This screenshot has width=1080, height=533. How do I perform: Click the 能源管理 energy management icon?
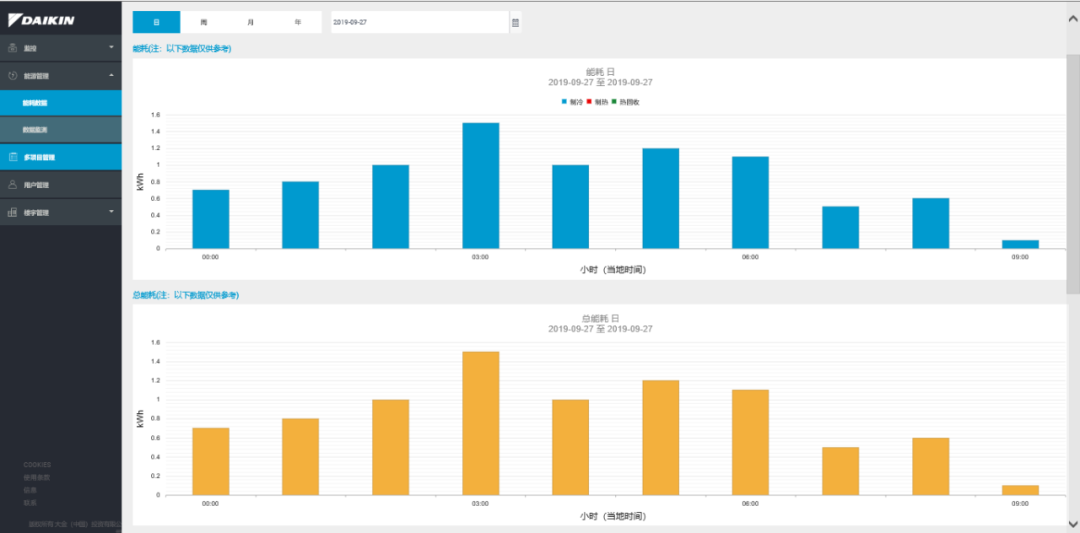pyautogui.click(x=13, y=75)
